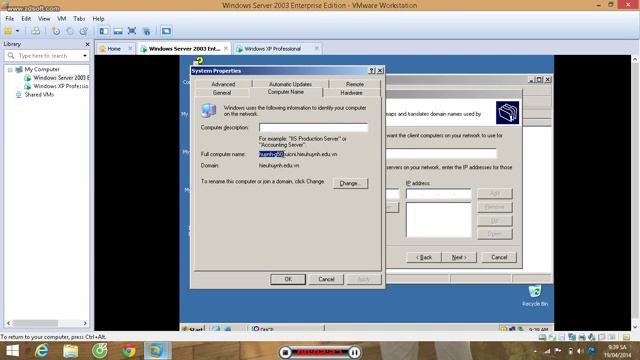Open the File menu
This screenshot has width=640, height=360.
pyautogui.click(x=10, y=19)
